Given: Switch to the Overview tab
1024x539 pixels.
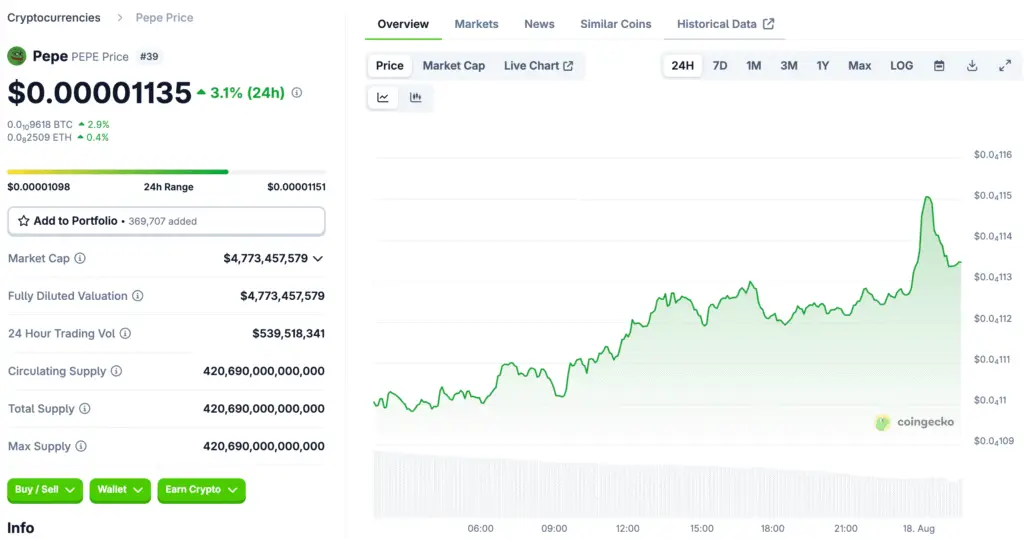Looking at the screenshot, I should [403, 24].
